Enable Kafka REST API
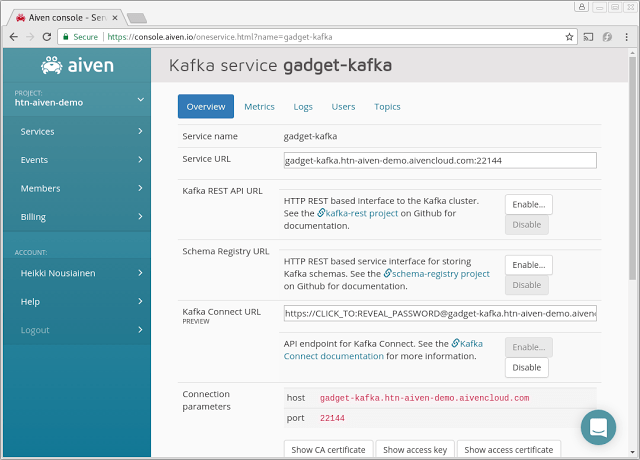Image resolution: width=640 pixels, height=460 pixels. tap(529, 204)
